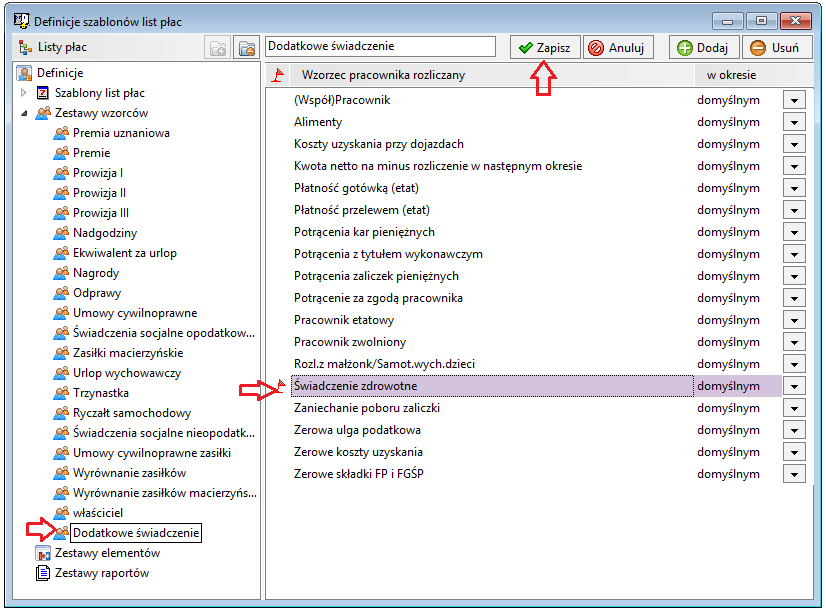826x611 pixels.
Task: Click the Premia uznaniowa set icon
Action: pos(61,133)
